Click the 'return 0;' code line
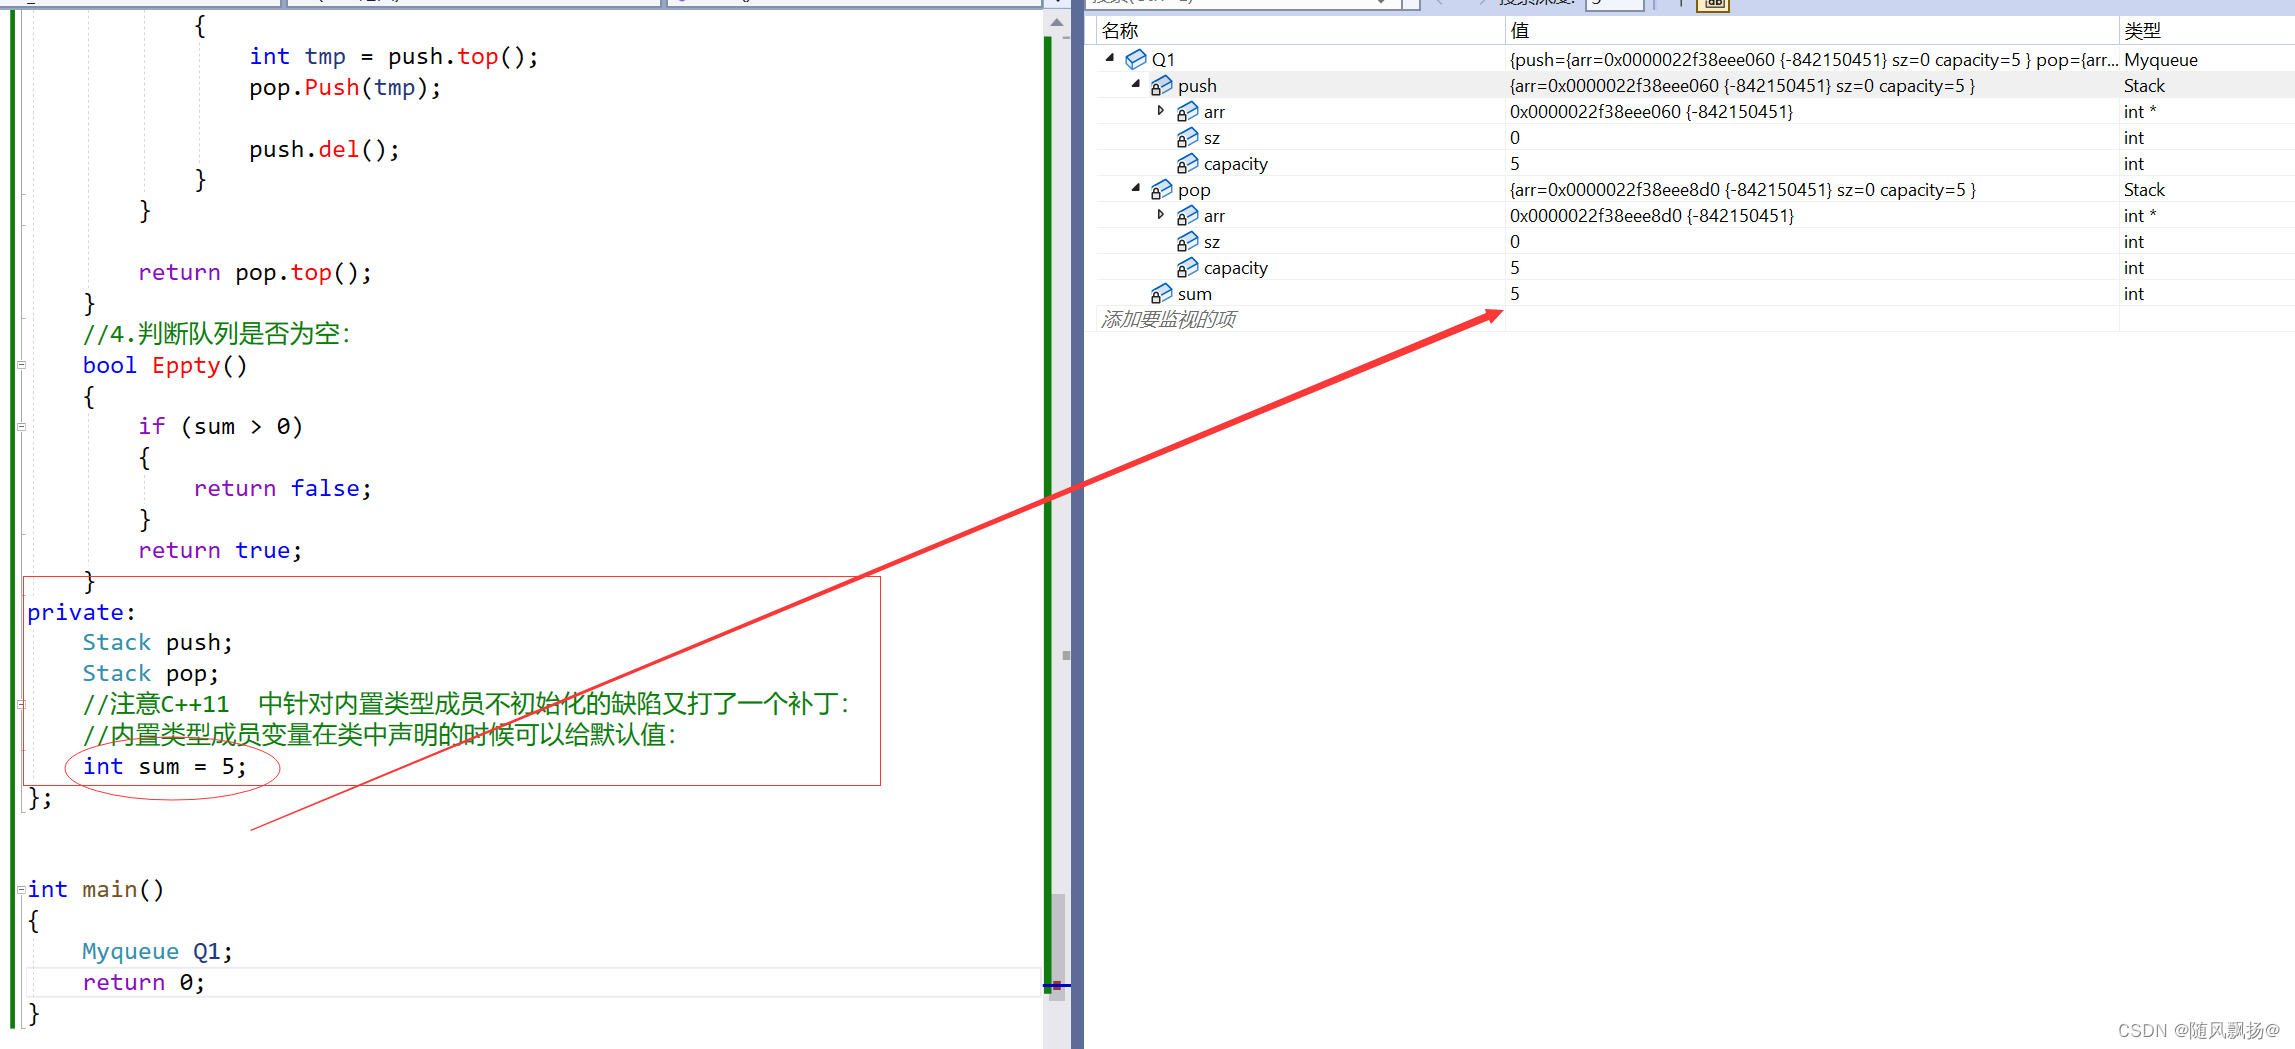The width and height of the screenshot is (2295, 1049). [143, 982]
